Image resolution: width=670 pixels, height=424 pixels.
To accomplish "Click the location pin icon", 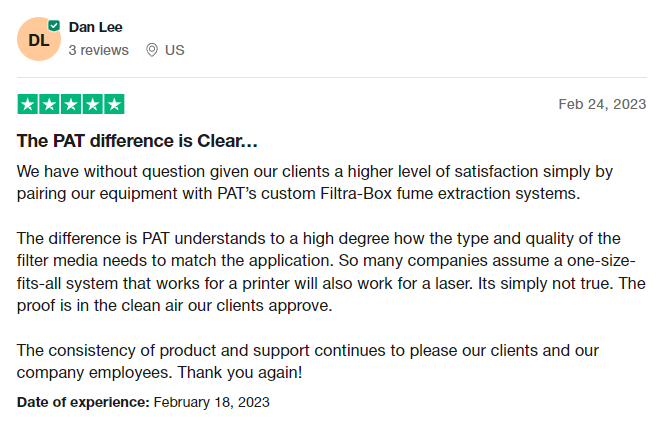I will click(x=152, y=50).
